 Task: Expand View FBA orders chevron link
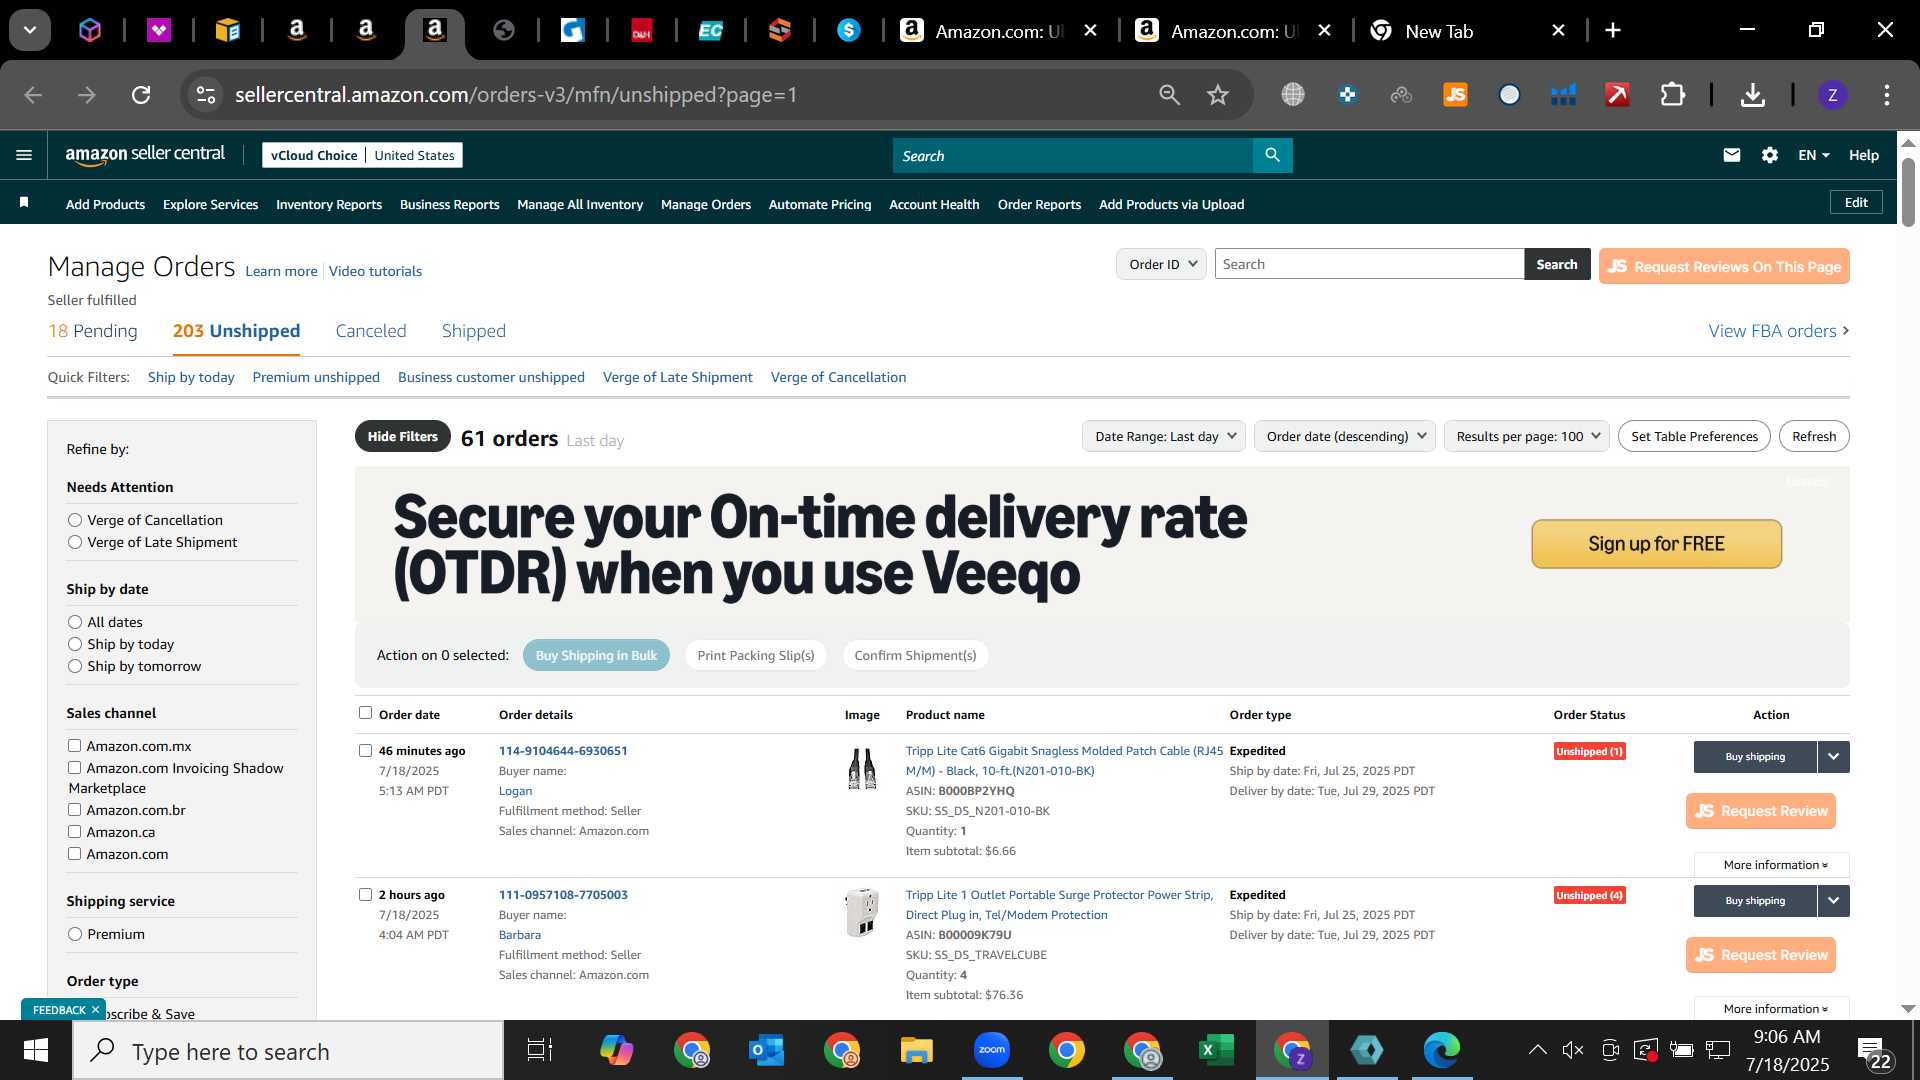1778,331
